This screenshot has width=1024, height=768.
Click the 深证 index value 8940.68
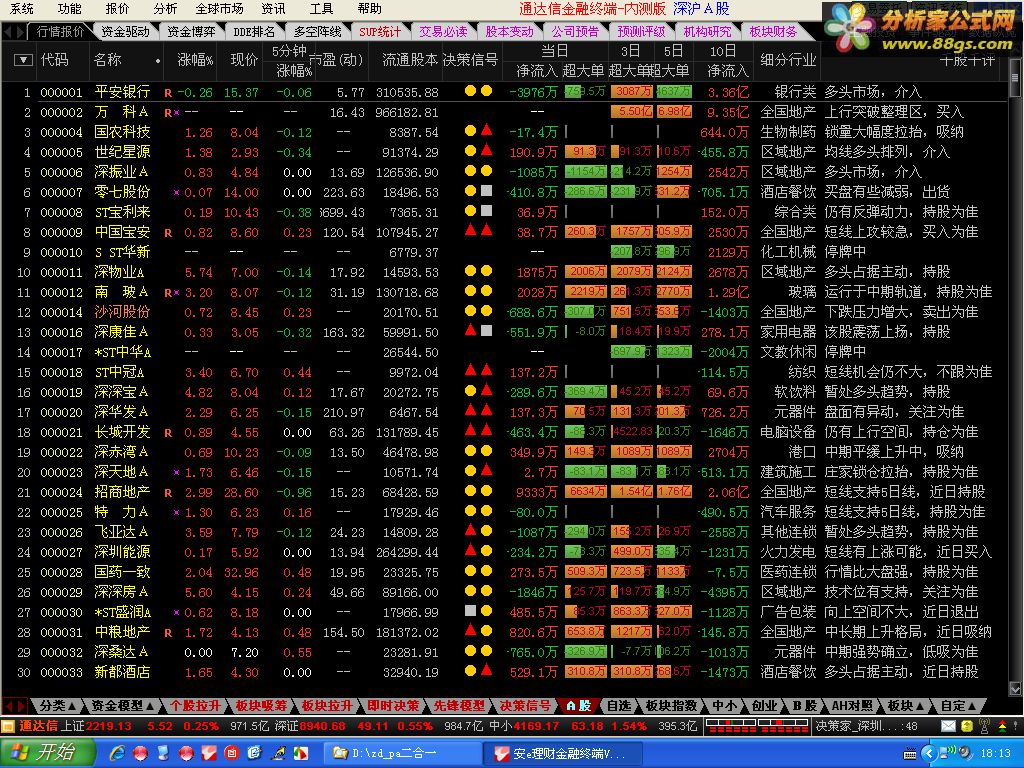(323, 726)
